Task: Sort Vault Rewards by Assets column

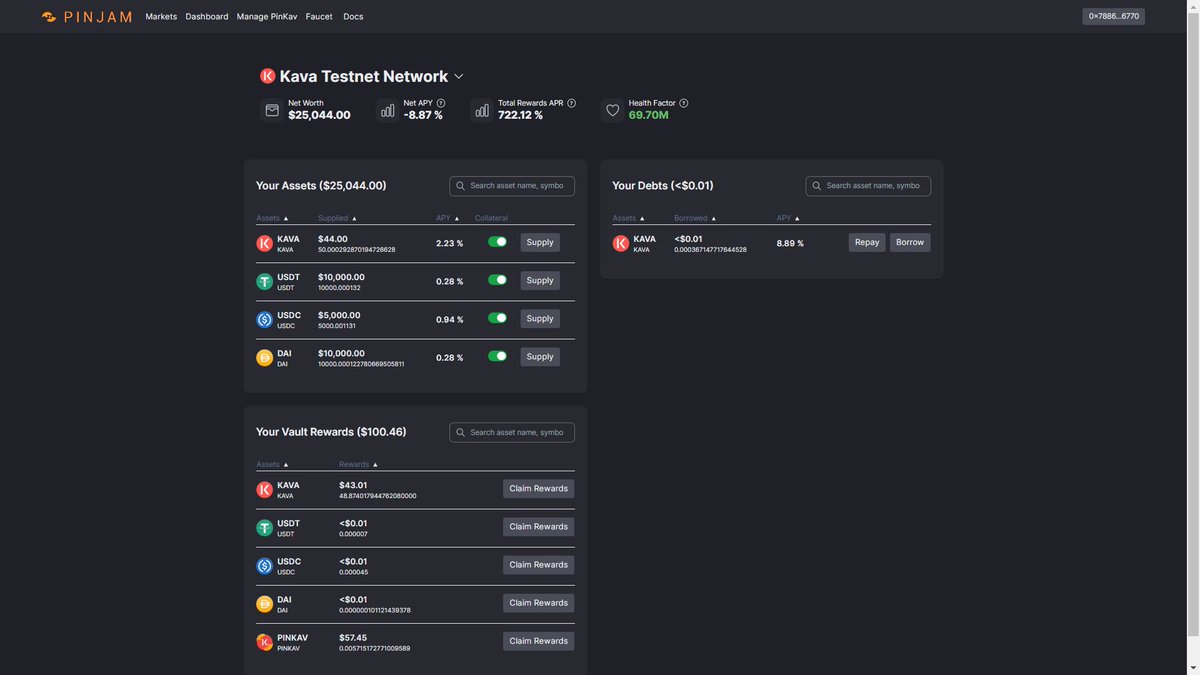Action: point(272,465)
